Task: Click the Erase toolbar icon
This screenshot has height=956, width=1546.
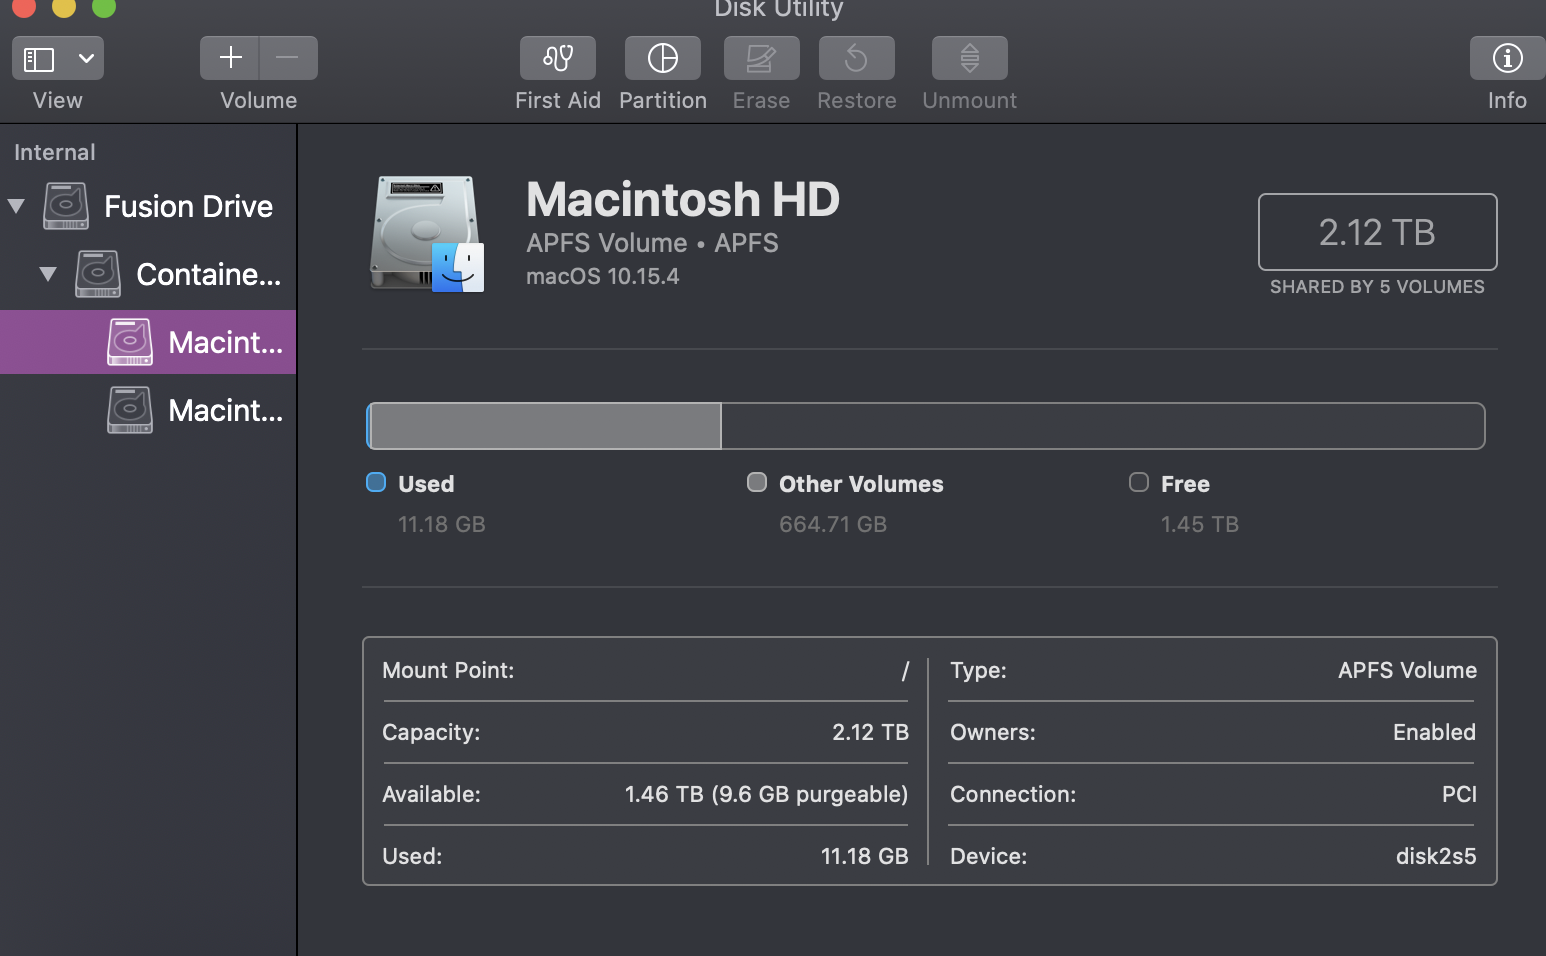Action: tap(761, 58)
